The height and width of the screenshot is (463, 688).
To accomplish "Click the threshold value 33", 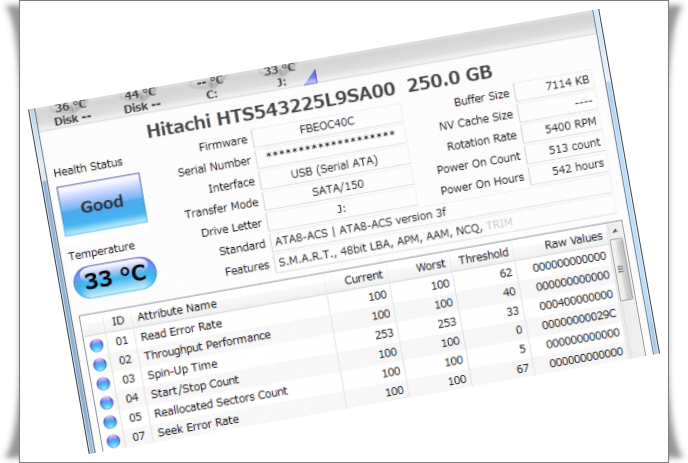I will 512,312.
